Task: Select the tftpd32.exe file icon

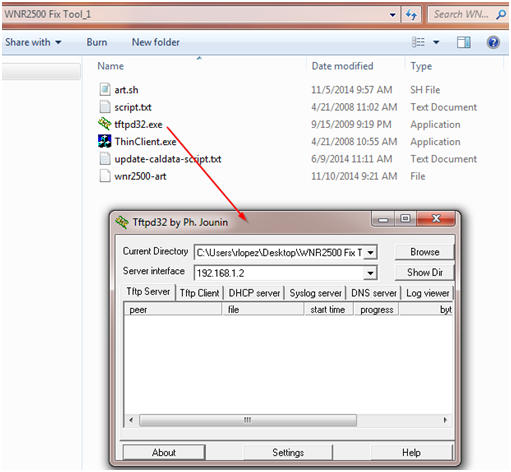Action: click(104, 124)
